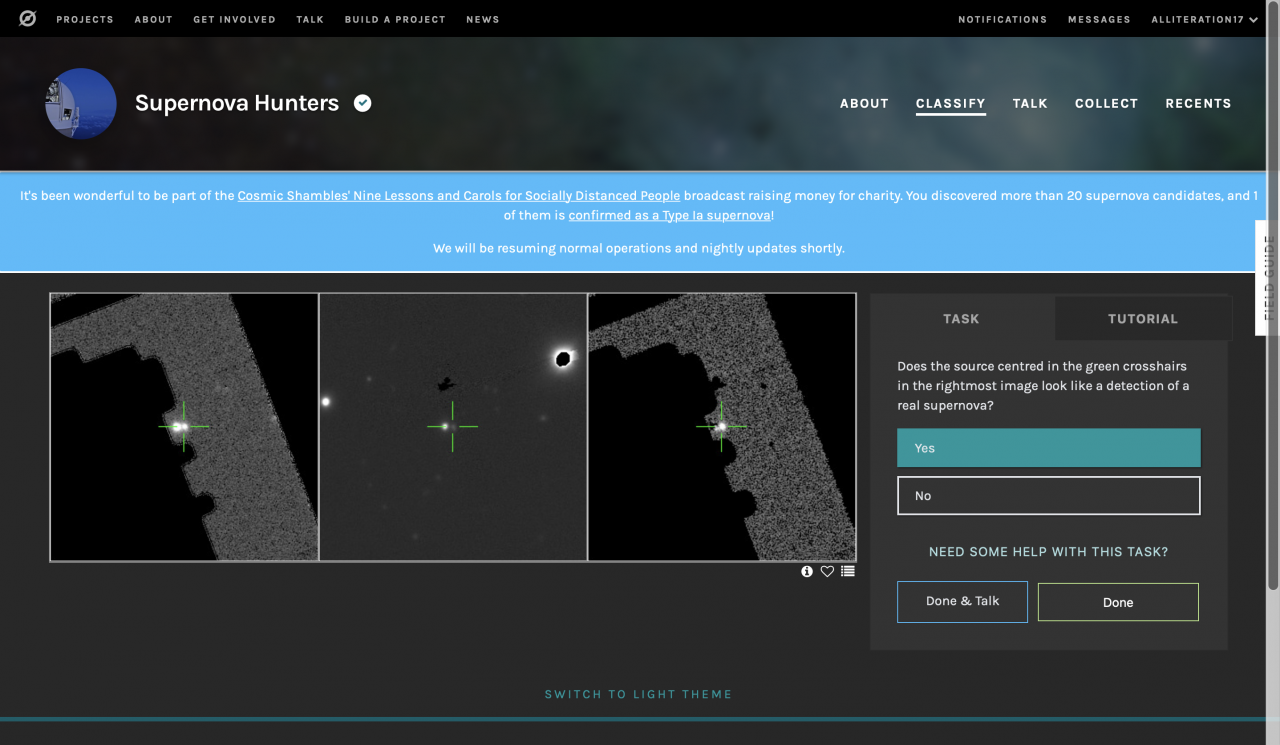Screen dimensions: 1280x745
Task: Open the Cosmic Shambles Nine Lessons link
Action: click(x=459, y=196)
